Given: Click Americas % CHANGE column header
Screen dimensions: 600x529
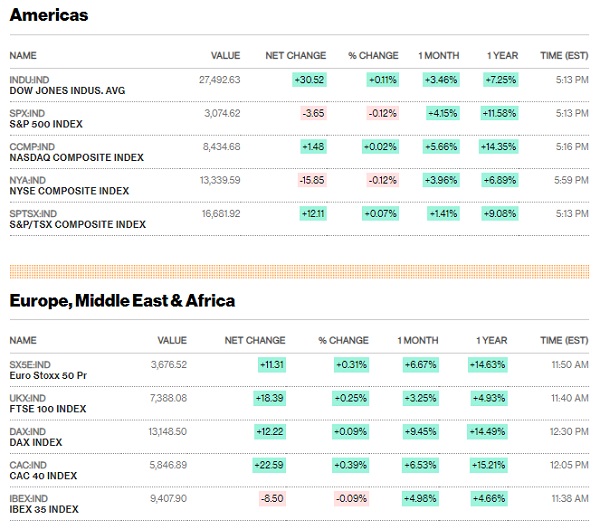Looking at the screenshot, I should pyautogui.click(x=373, y=56).
